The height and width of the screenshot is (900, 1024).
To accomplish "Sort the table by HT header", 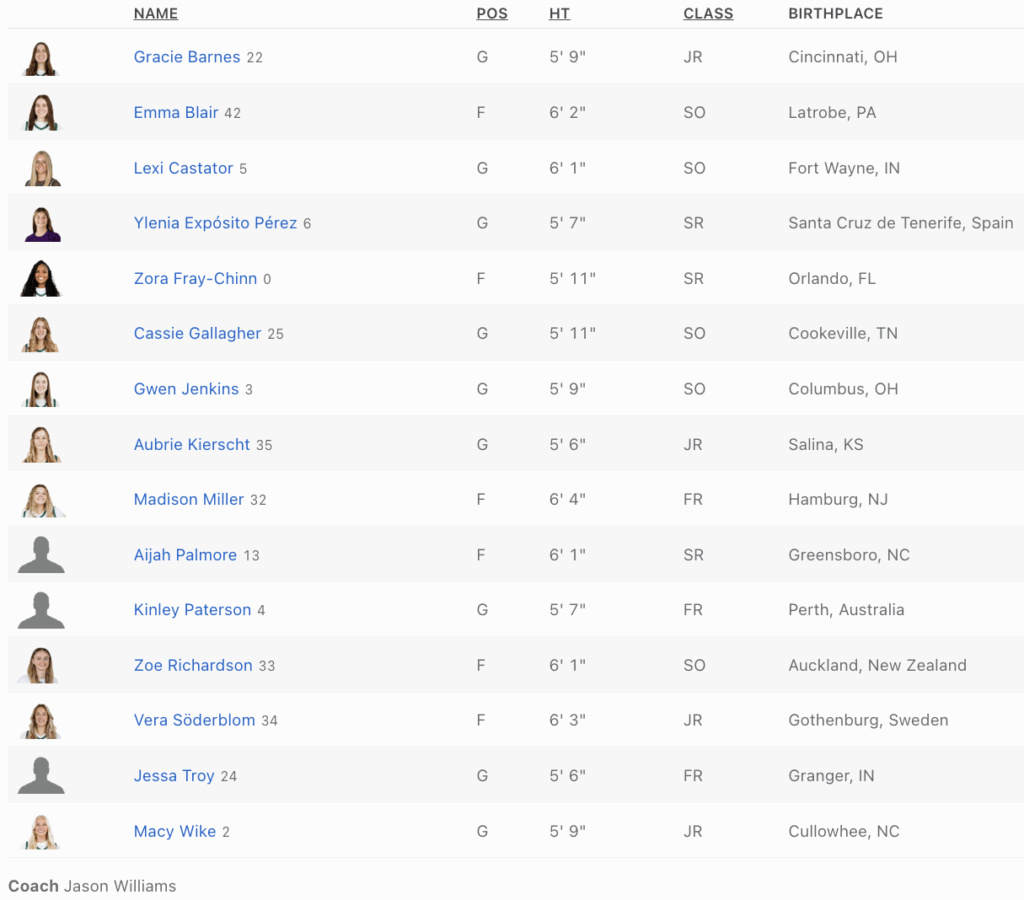I will 560,14.
